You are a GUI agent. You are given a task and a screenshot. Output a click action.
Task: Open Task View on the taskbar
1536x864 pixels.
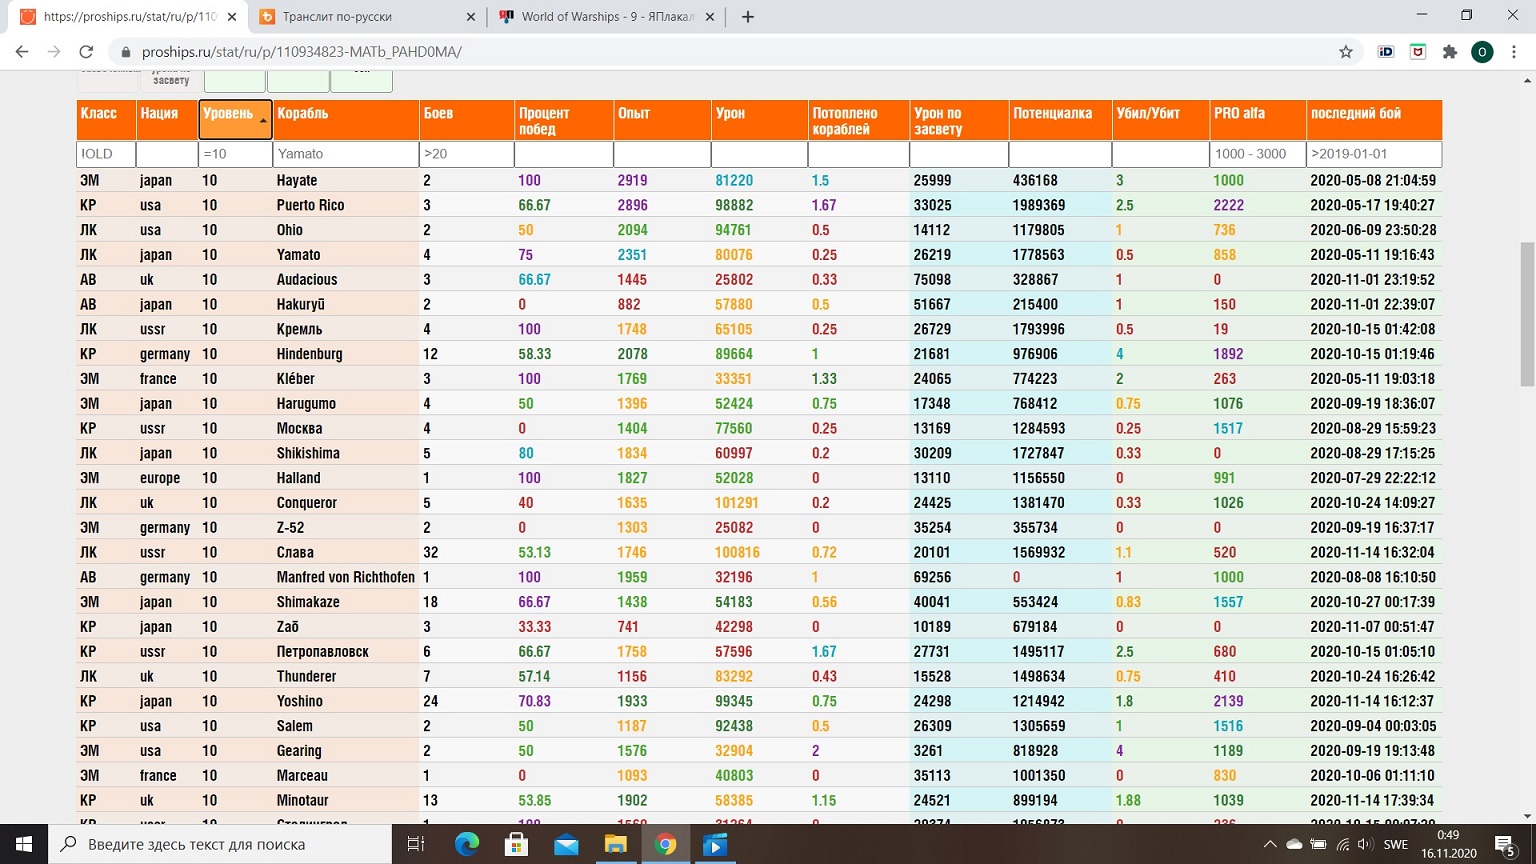click(x=416, y=844)
